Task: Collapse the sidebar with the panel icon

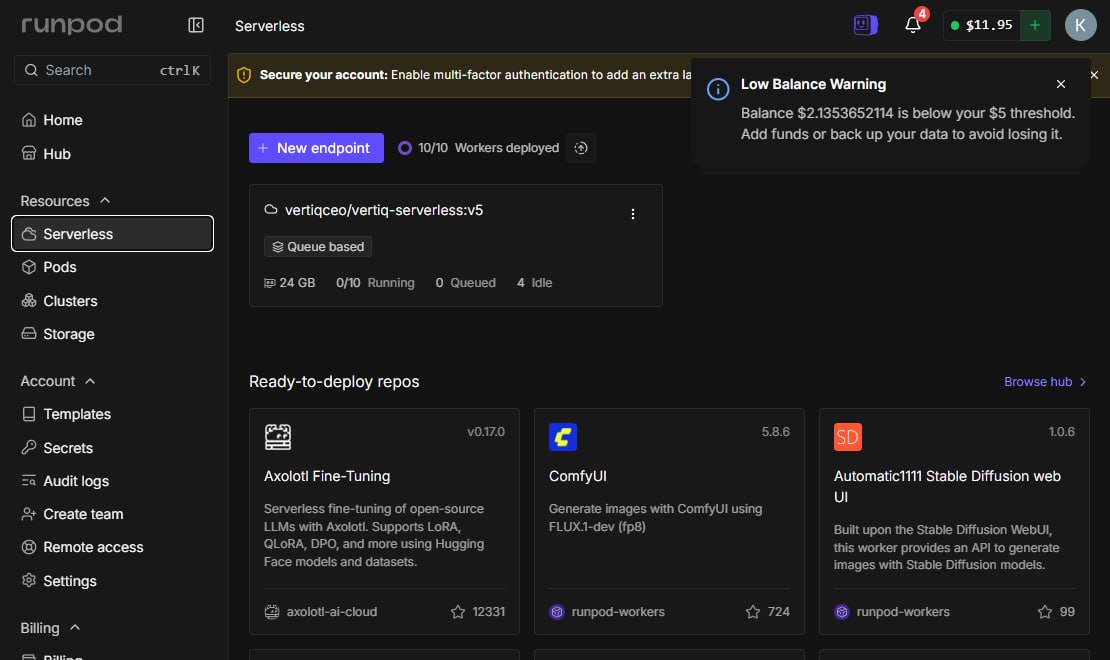Action: point(196,25)
